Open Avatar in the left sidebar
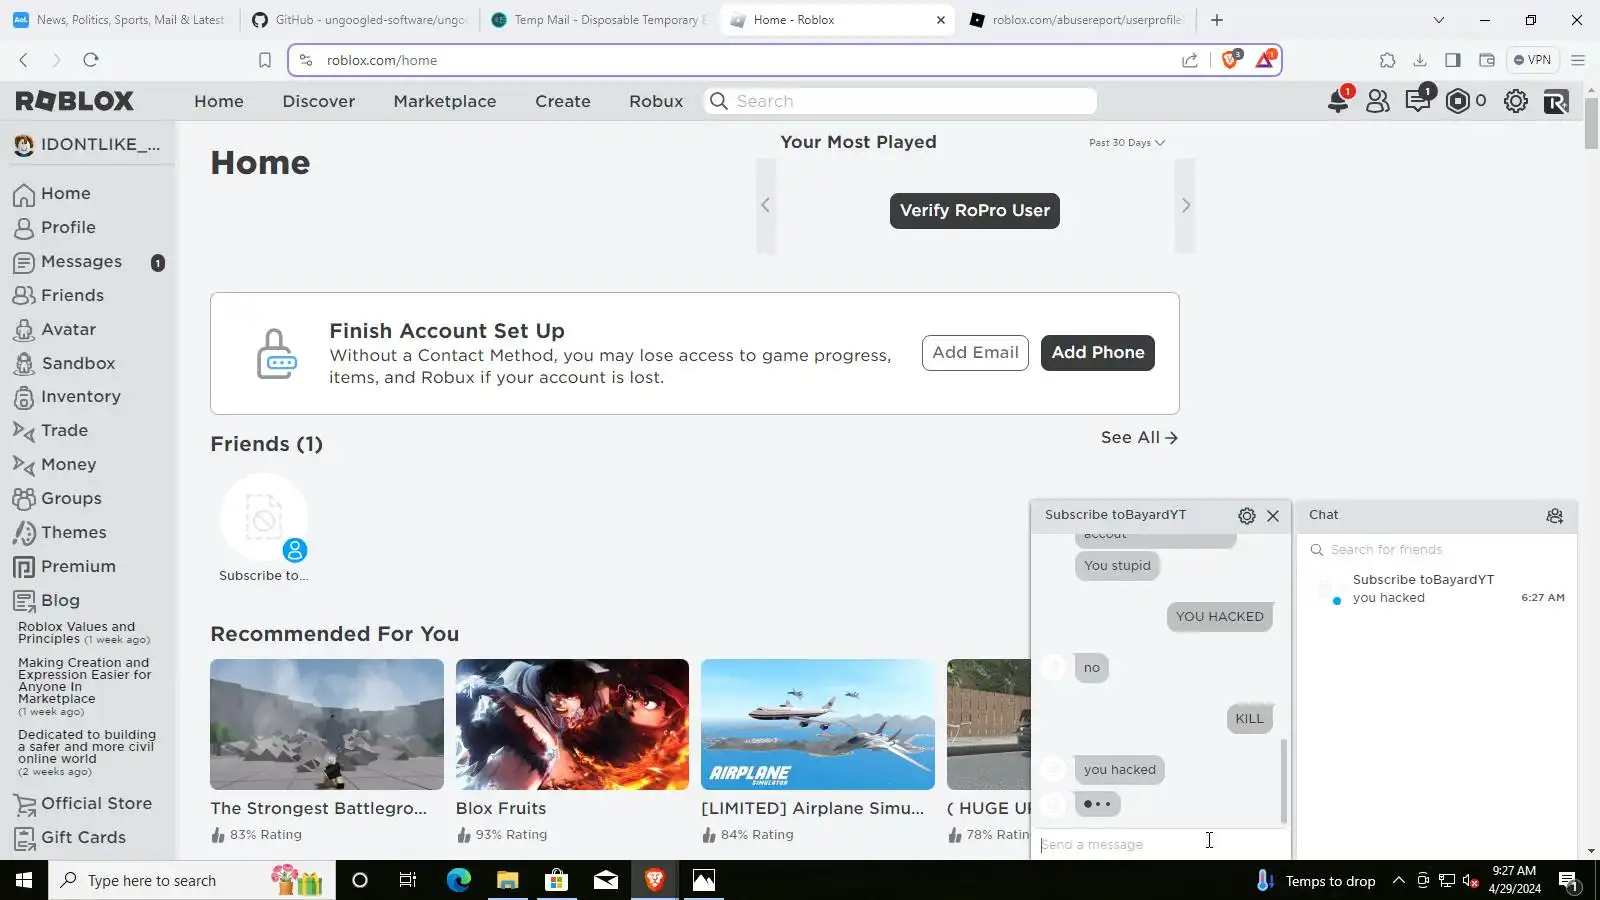Screen dimensions: 1600x900 pyautogui.click(x=68, y=330)
